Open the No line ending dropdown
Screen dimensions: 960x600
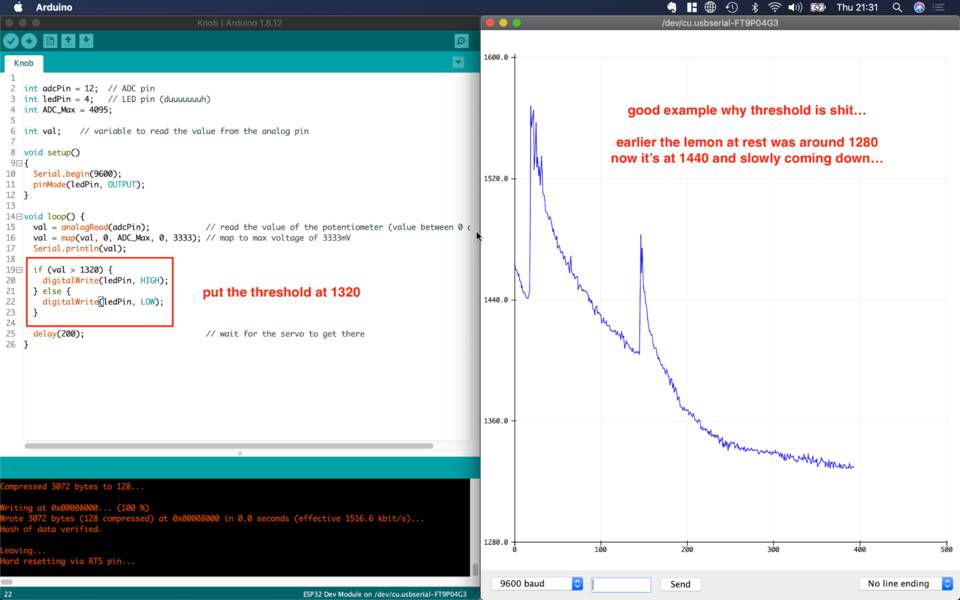(906, 583)
